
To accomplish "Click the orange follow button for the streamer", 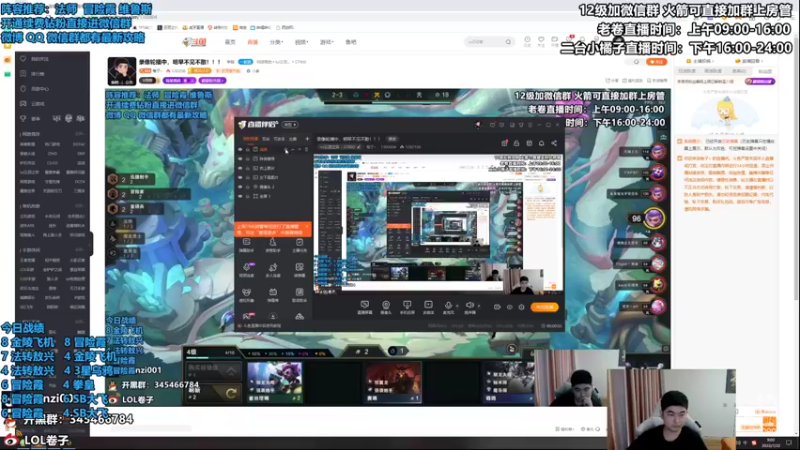I will pos(657,62).
